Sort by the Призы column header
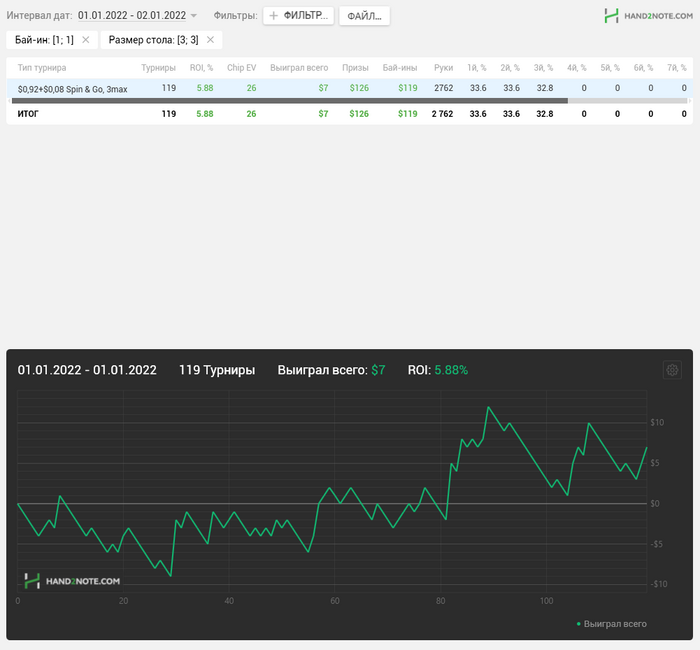Viewport: 700px width, 650px height. pos(355,67)
